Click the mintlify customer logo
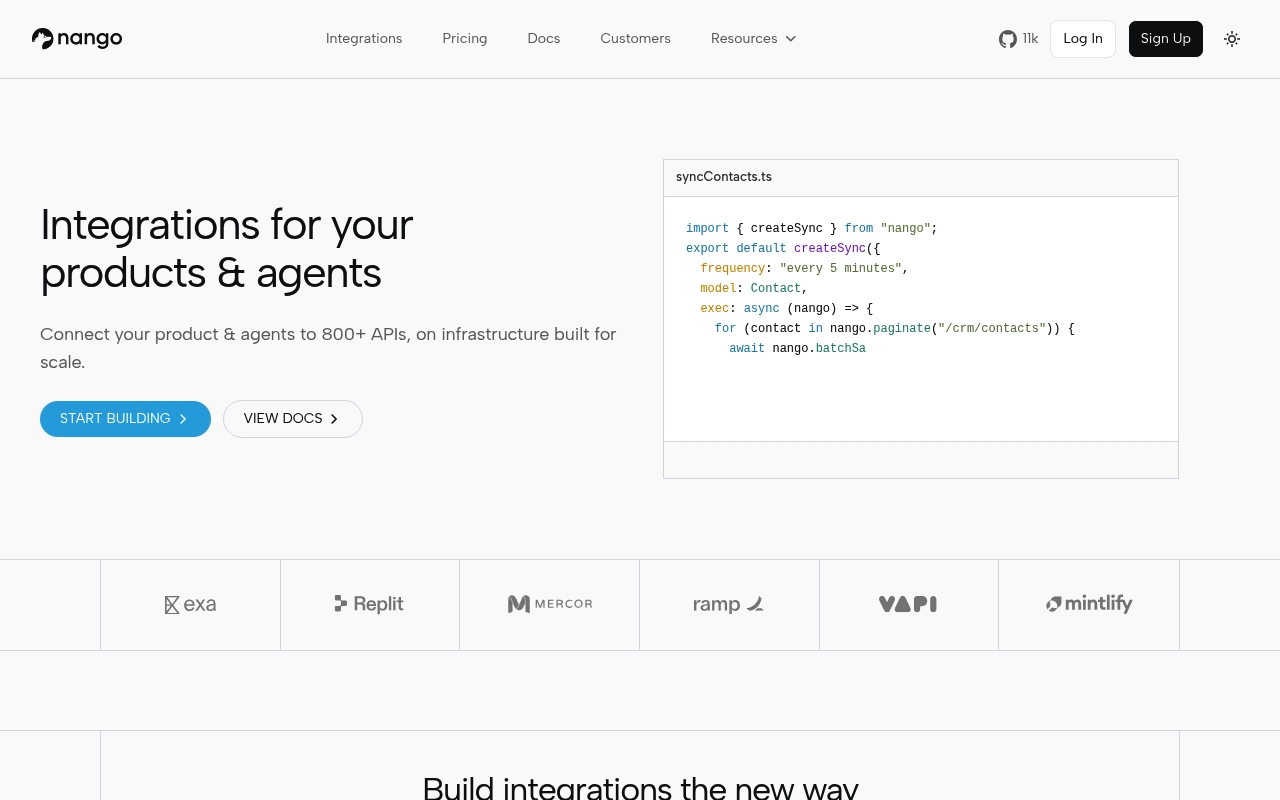The height and width of the screenshot is (800, 1280). click(x=1089, y=604)
